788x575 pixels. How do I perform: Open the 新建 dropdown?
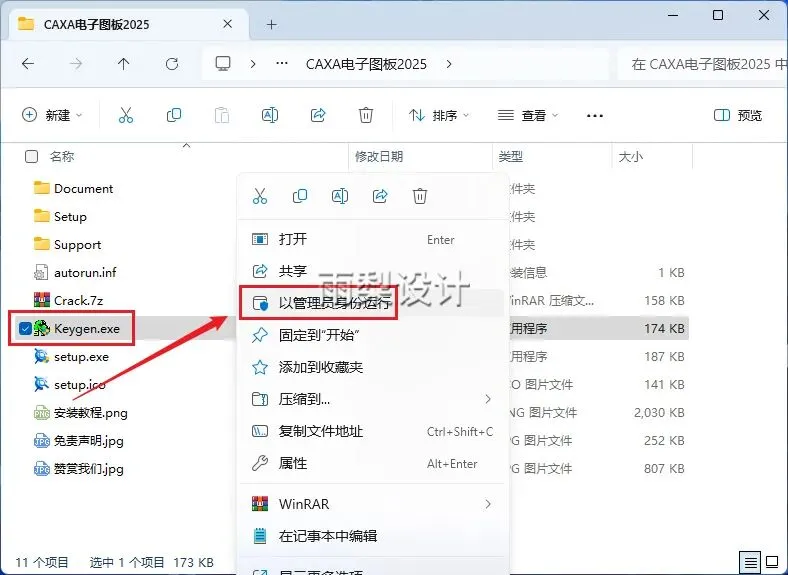tap(52, 115)
